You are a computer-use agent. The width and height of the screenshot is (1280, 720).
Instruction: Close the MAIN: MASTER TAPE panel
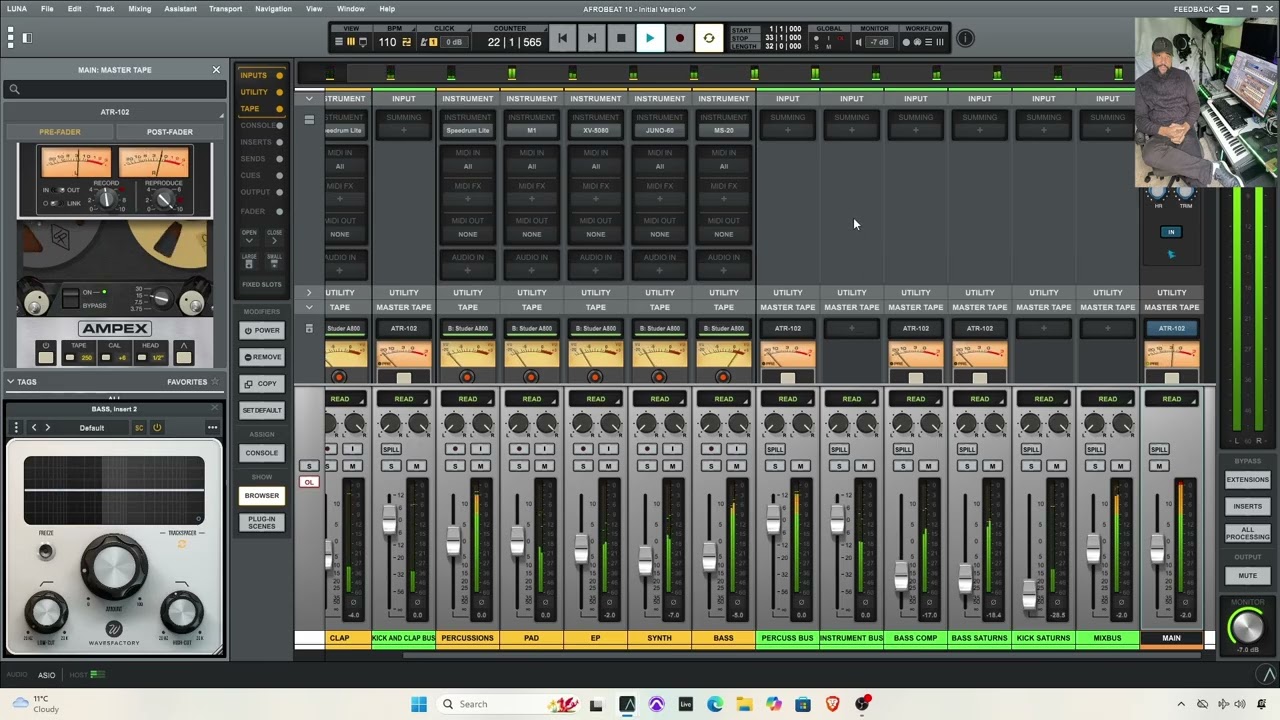(x=215, y=70)
